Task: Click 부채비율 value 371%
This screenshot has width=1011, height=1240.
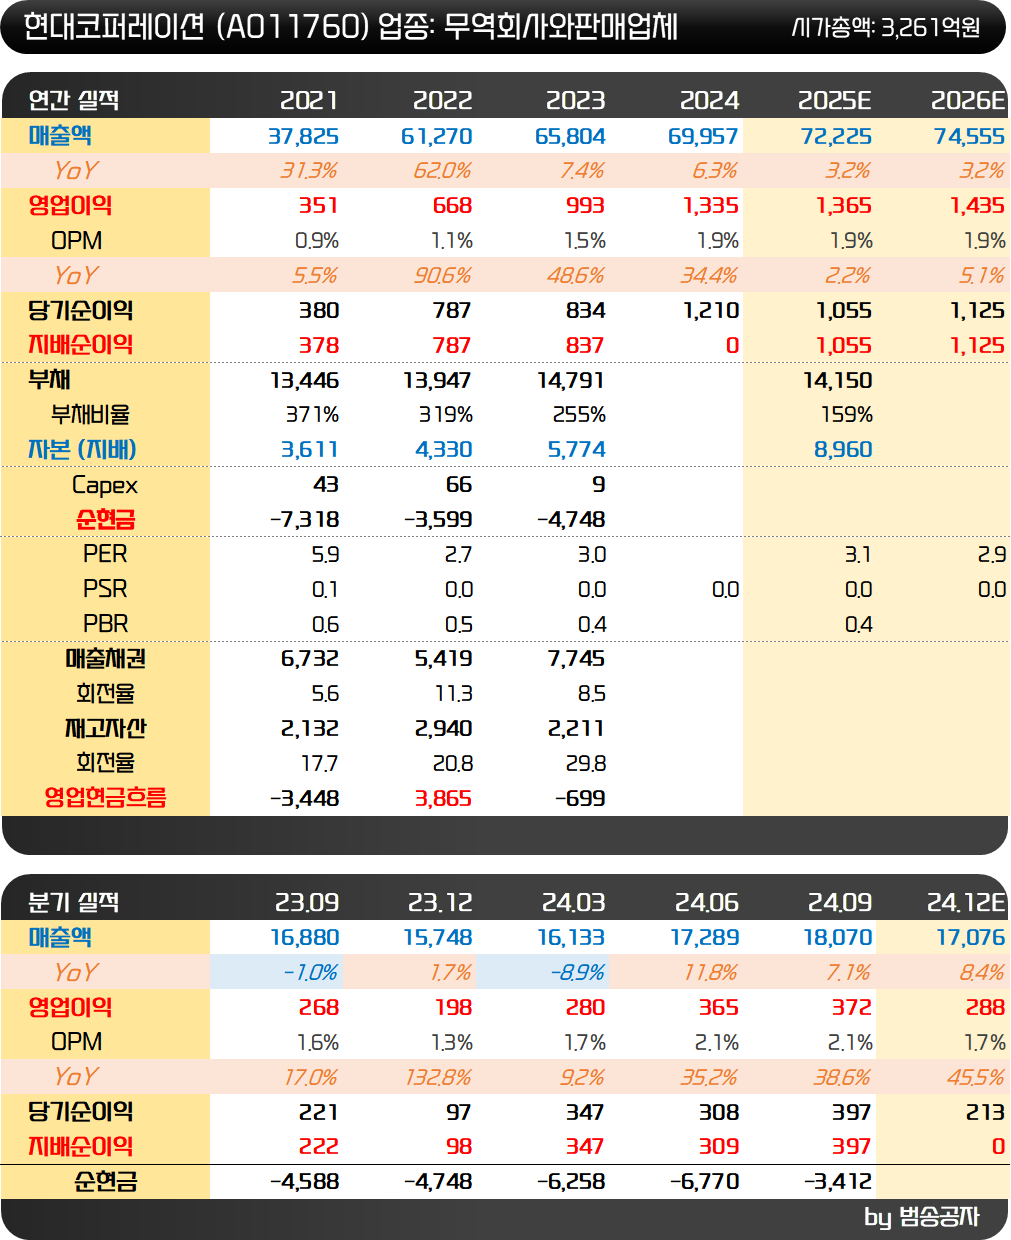Action: click(312, 415)
